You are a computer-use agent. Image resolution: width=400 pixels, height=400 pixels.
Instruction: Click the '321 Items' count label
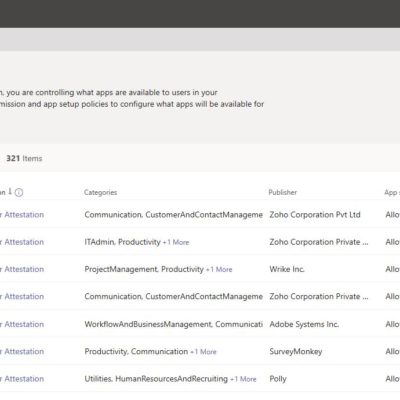(x=24, y=158)
